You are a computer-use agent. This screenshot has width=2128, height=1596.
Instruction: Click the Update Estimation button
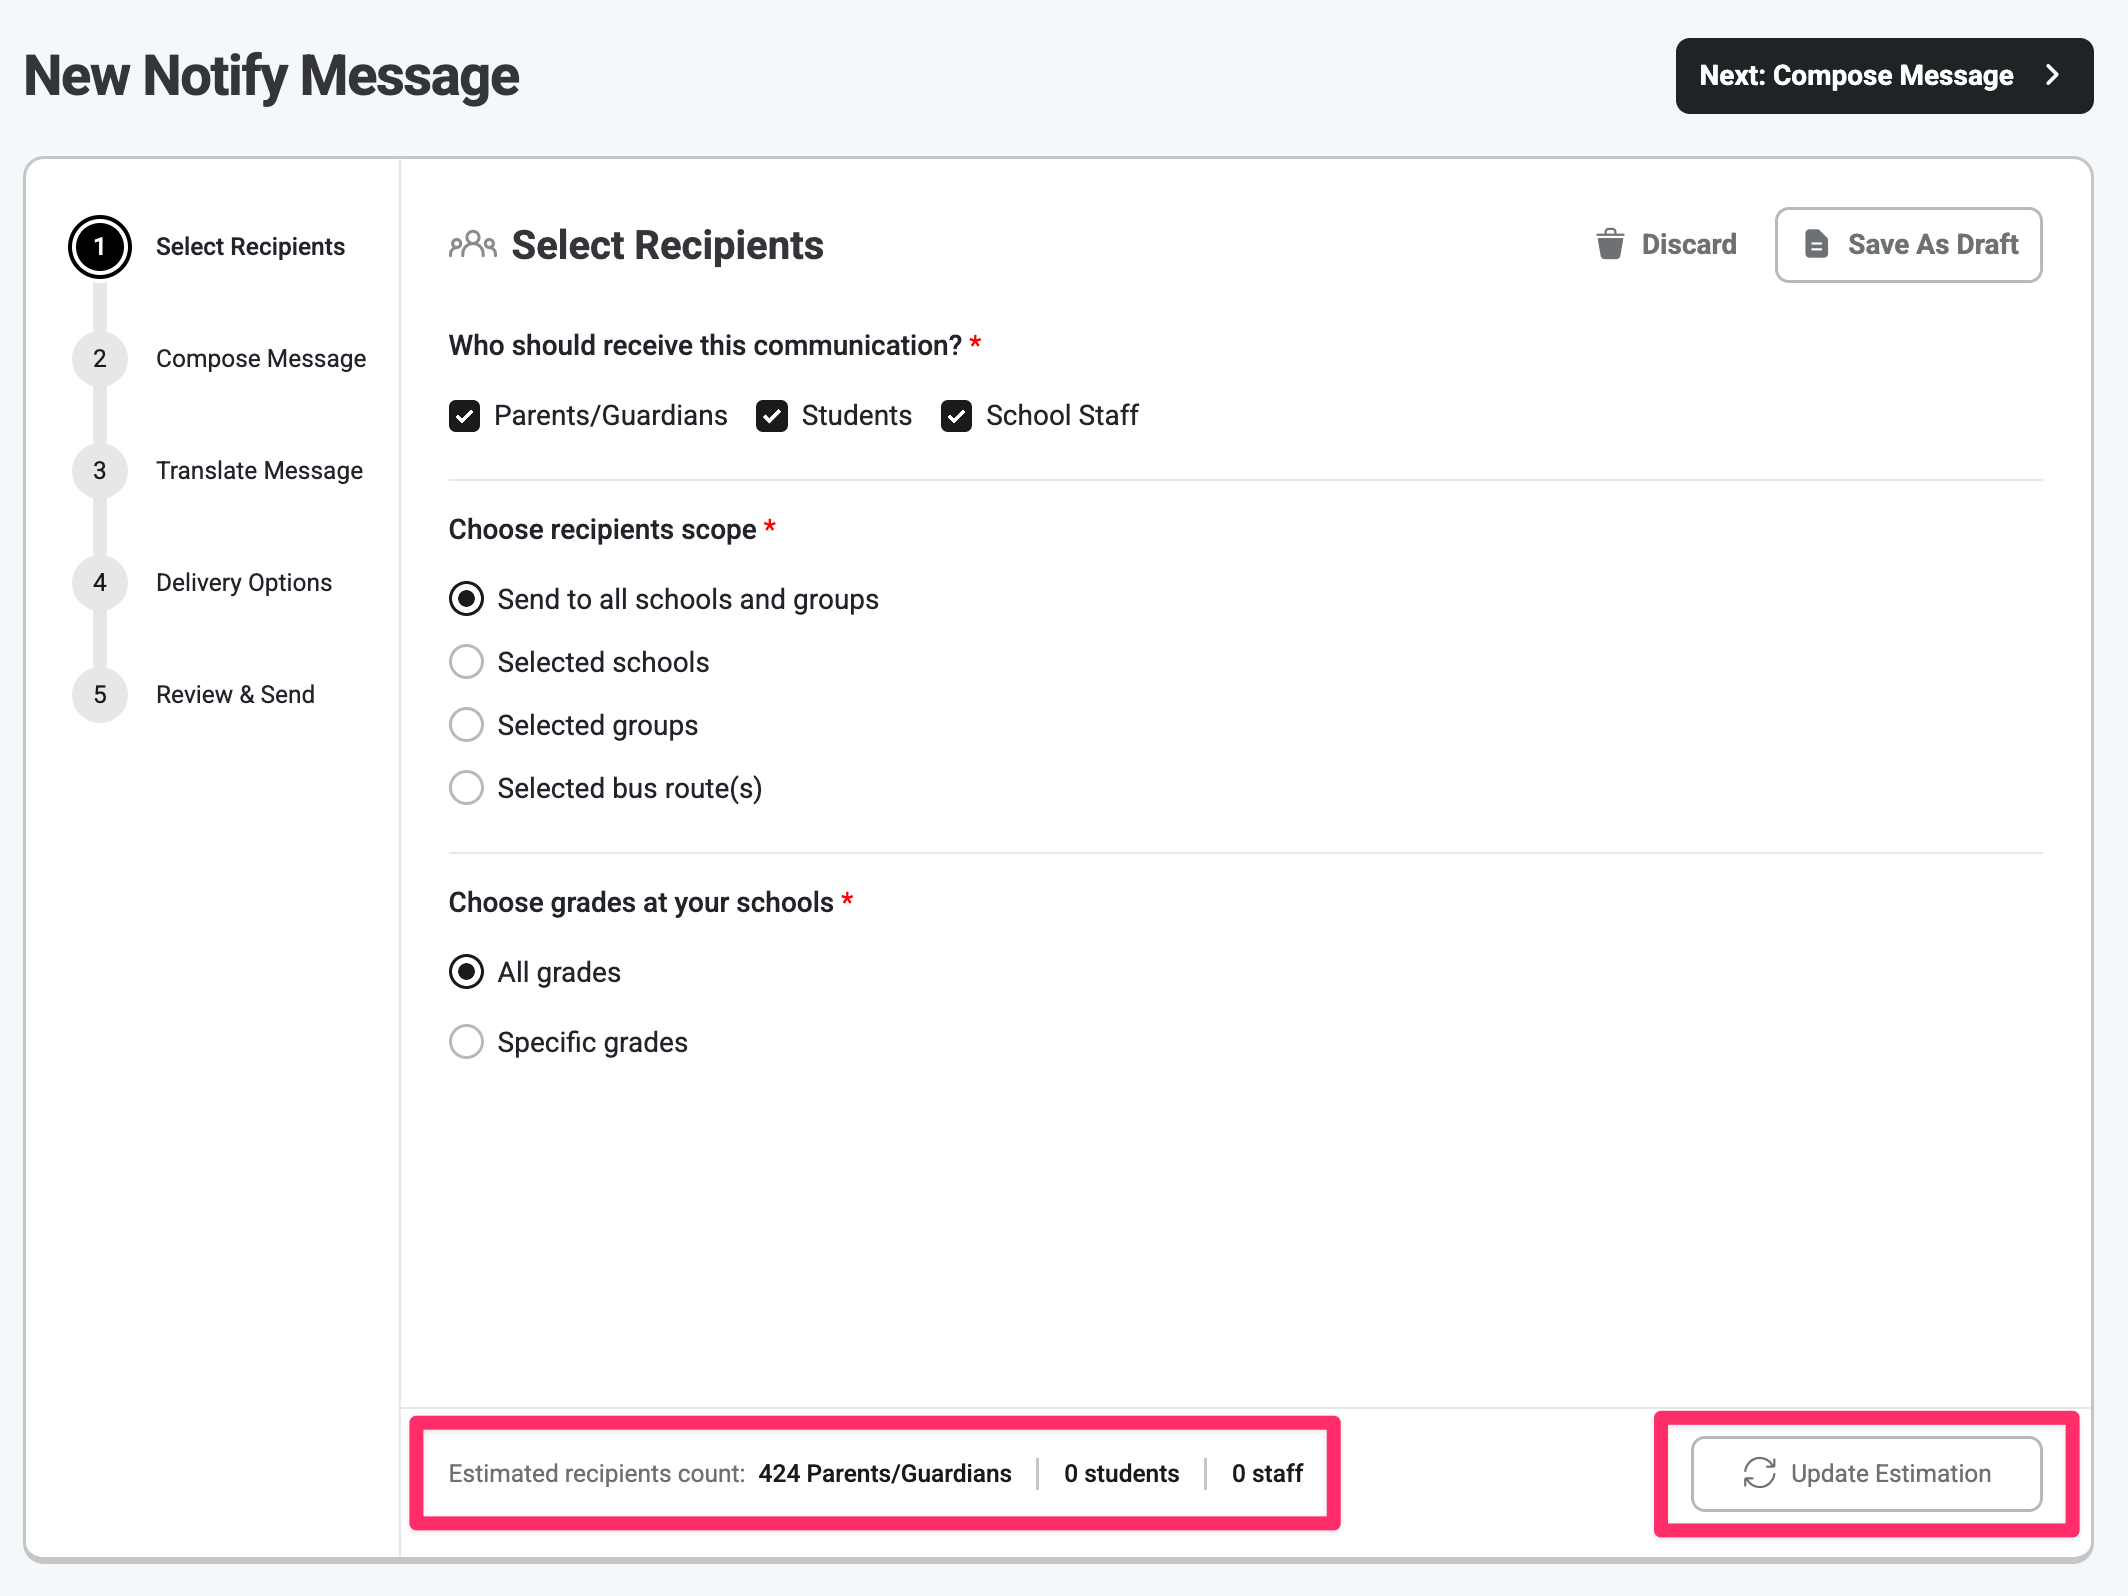(x=1866, y=1473)
